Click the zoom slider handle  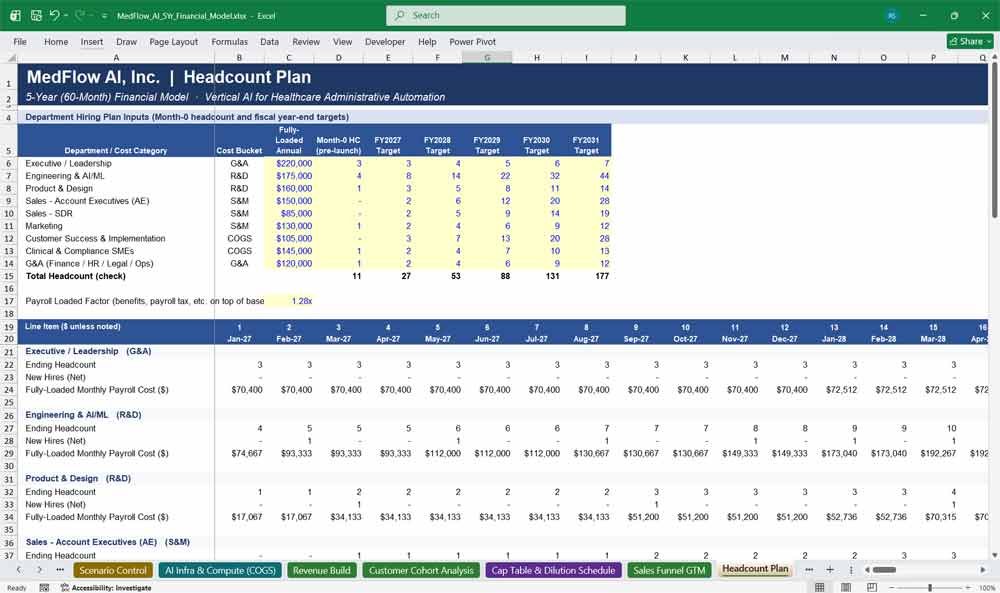(x=930, y=587)
